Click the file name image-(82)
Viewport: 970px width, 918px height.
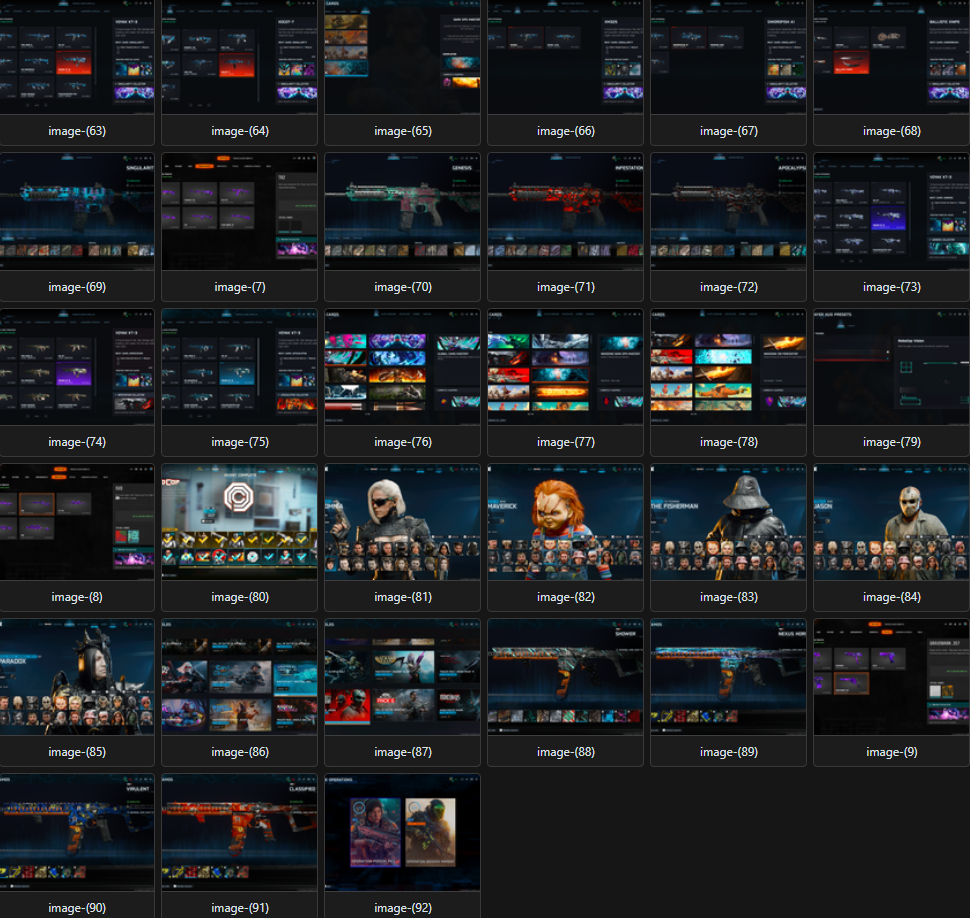pos(565,597)
